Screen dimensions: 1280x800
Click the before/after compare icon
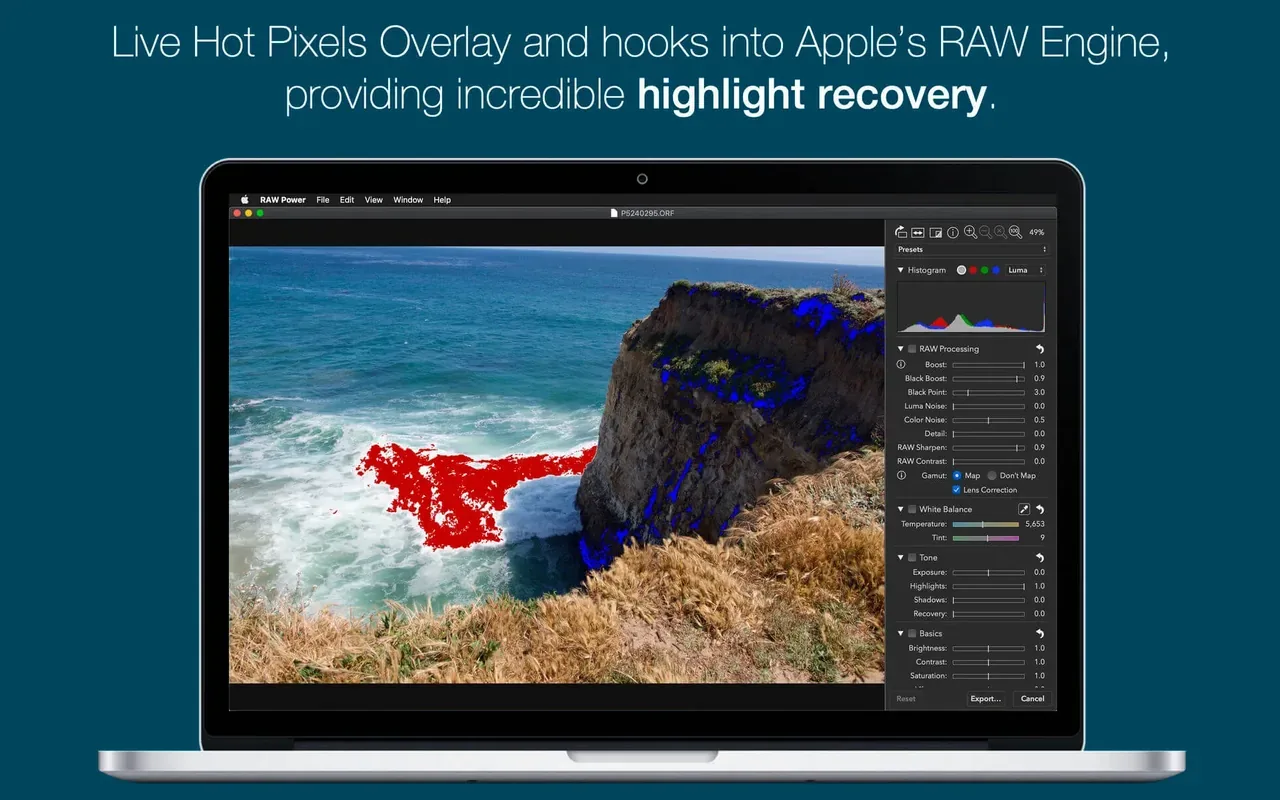pyautogui.click(x=936, y=232)
